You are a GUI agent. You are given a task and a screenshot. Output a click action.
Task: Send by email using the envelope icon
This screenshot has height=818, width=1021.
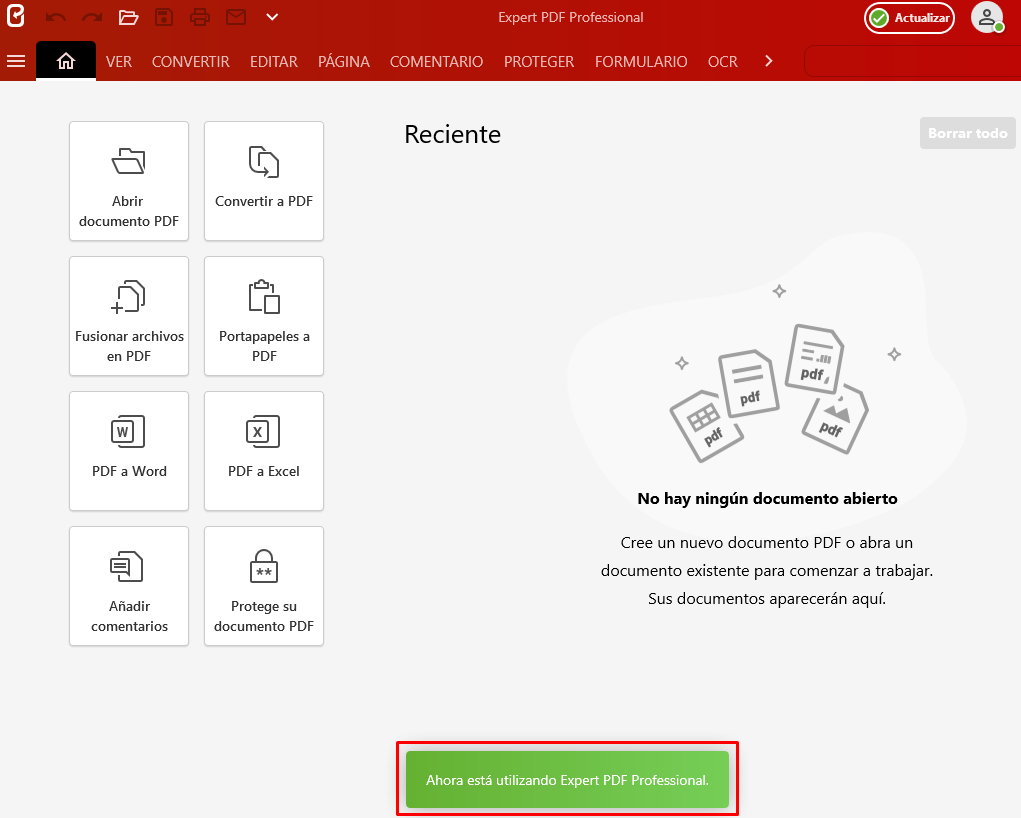pyautogui.click(x=236, y=17)
